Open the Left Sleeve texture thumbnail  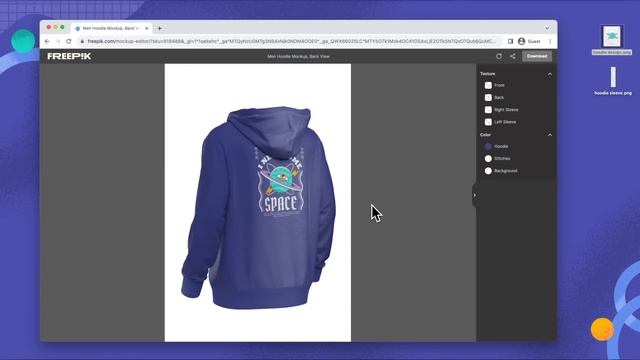[x=488, y=122]
